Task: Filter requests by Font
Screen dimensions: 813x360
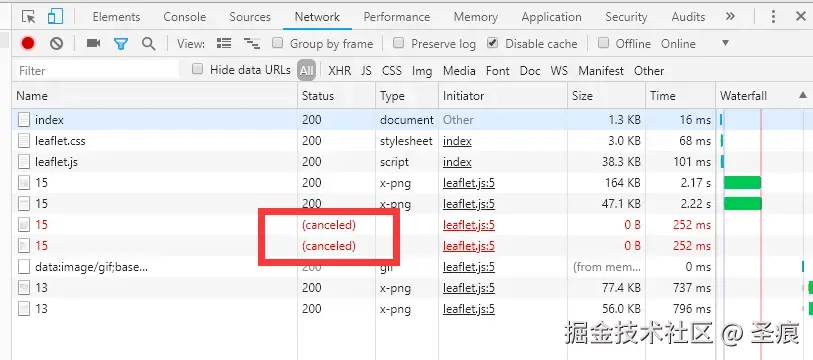Action: coord(498,71)
